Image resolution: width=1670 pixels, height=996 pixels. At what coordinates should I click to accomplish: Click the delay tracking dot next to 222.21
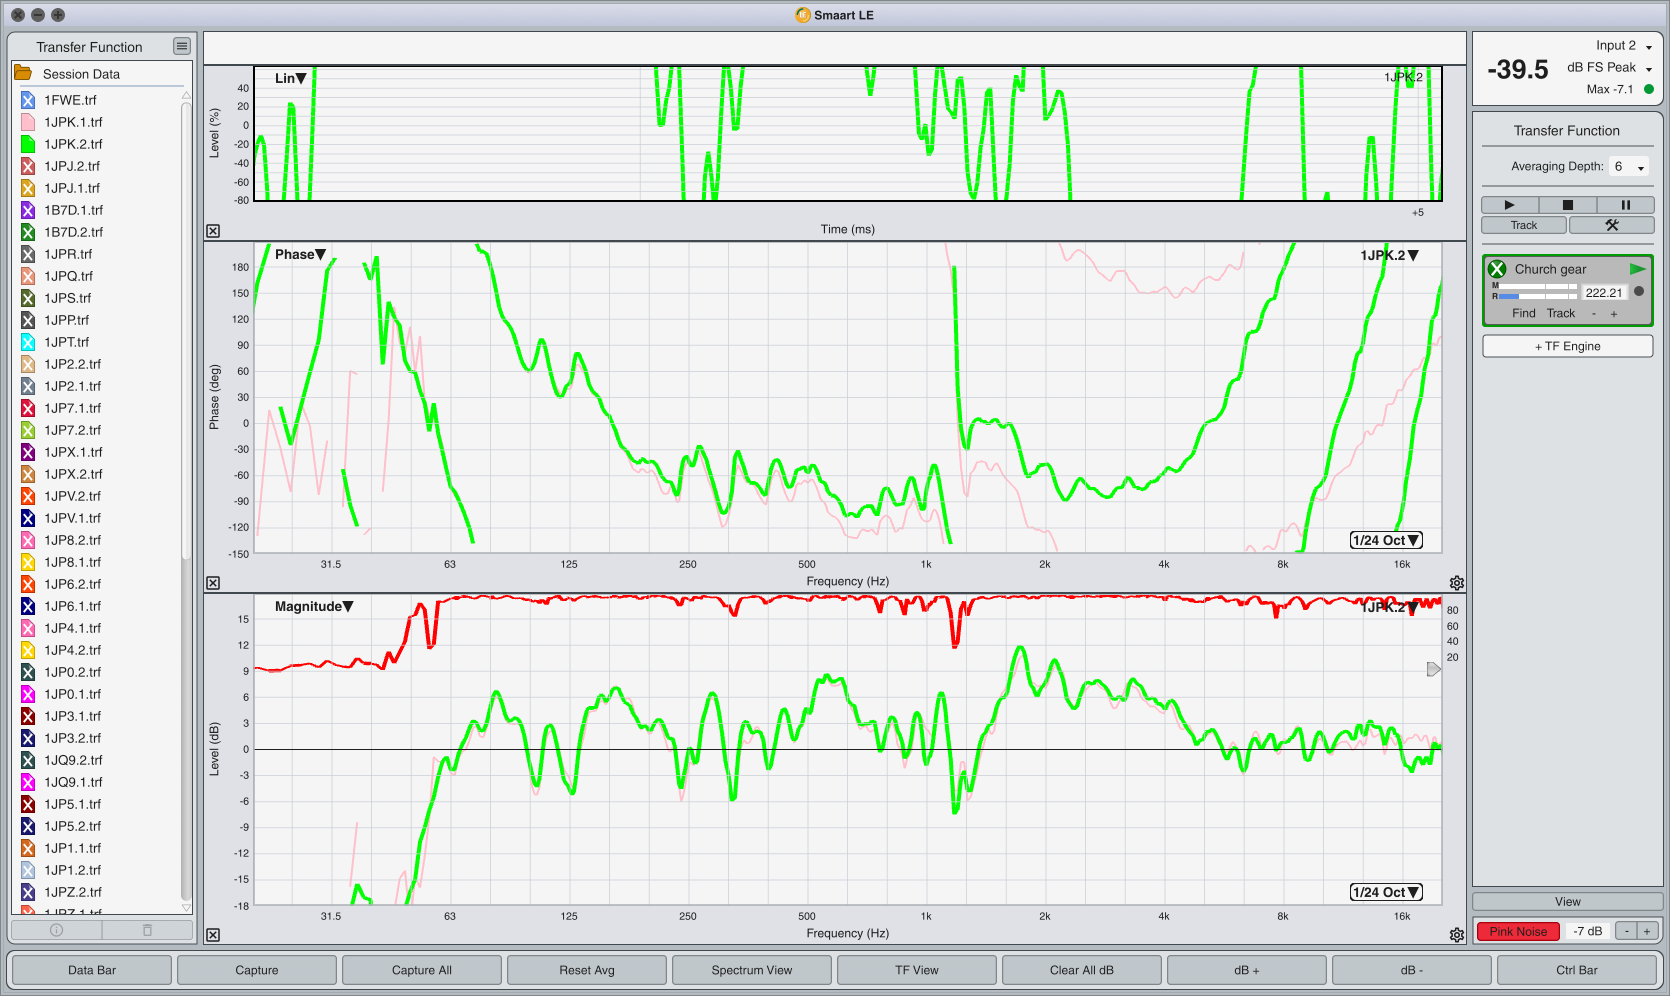pos(1638,292)
